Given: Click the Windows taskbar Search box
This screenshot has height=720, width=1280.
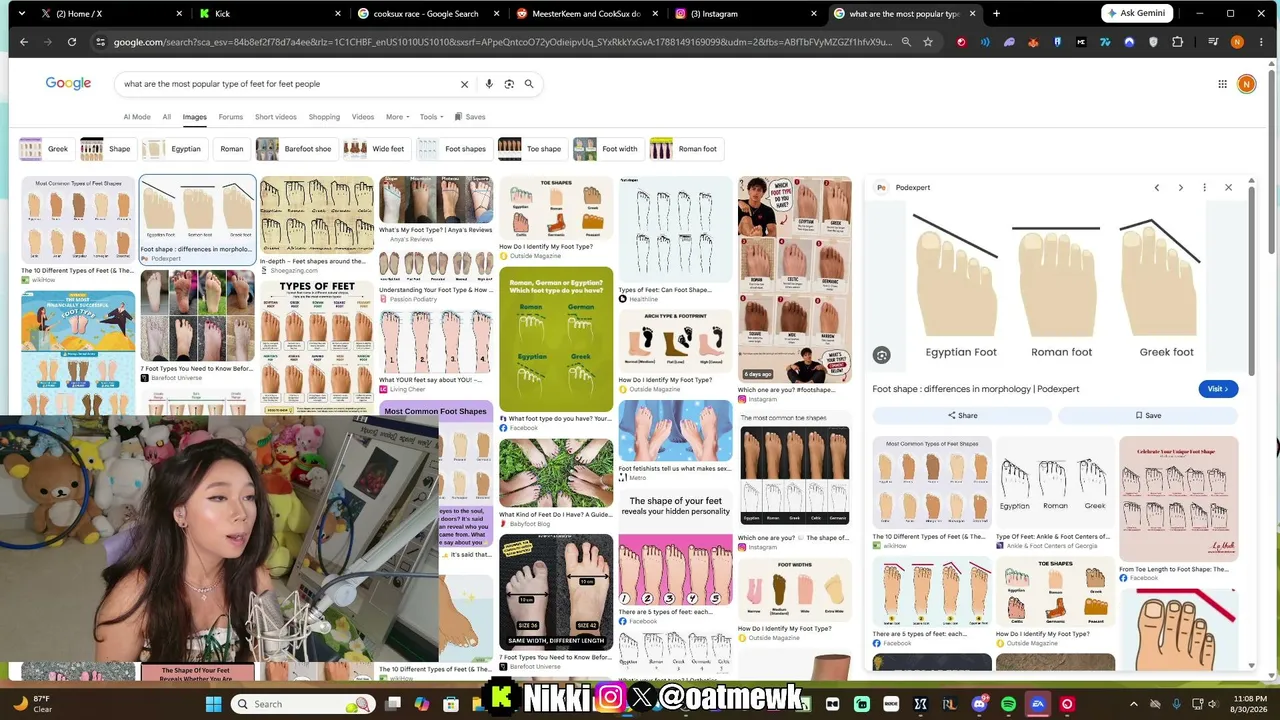Looking at the screenshot, I should (304, 704).
